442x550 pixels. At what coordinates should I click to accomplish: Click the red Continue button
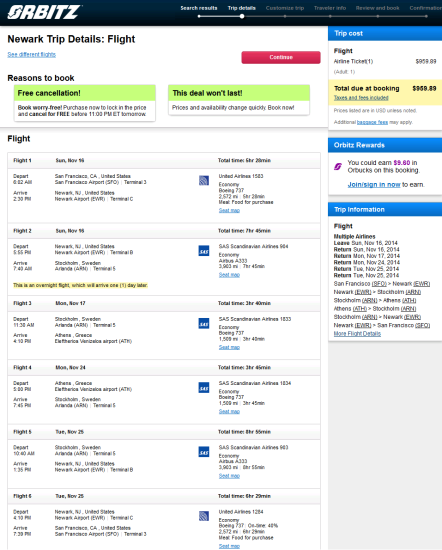pyautogui.click(x=281, y=57)
